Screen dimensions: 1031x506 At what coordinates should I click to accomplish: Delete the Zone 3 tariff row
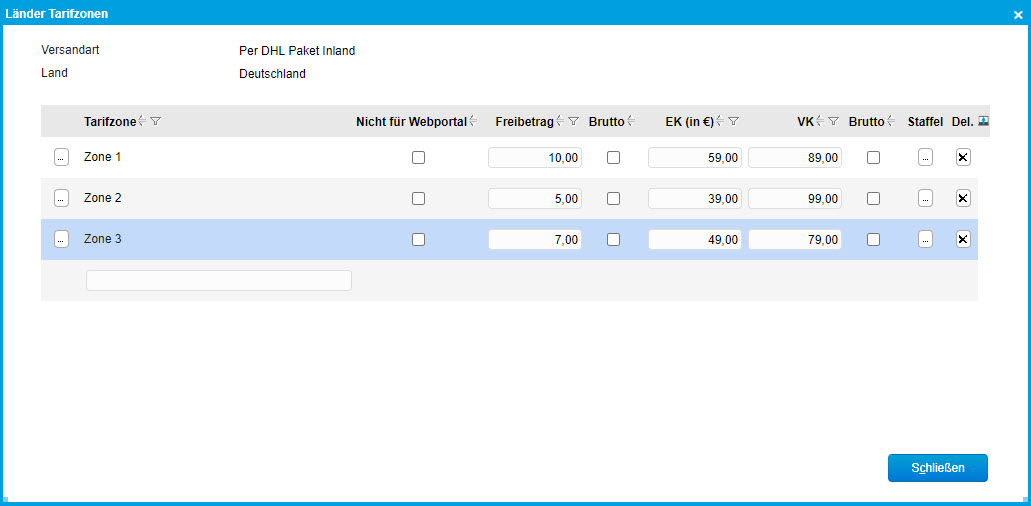[963, 239]
